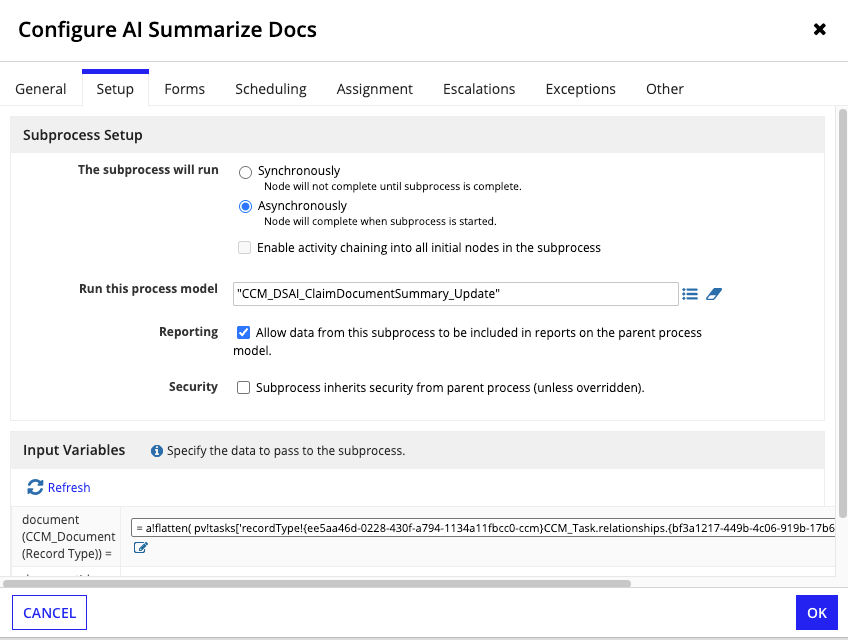Clear process model with eraser icon
The image size is (848, 640).
click(x=714, y=294)
